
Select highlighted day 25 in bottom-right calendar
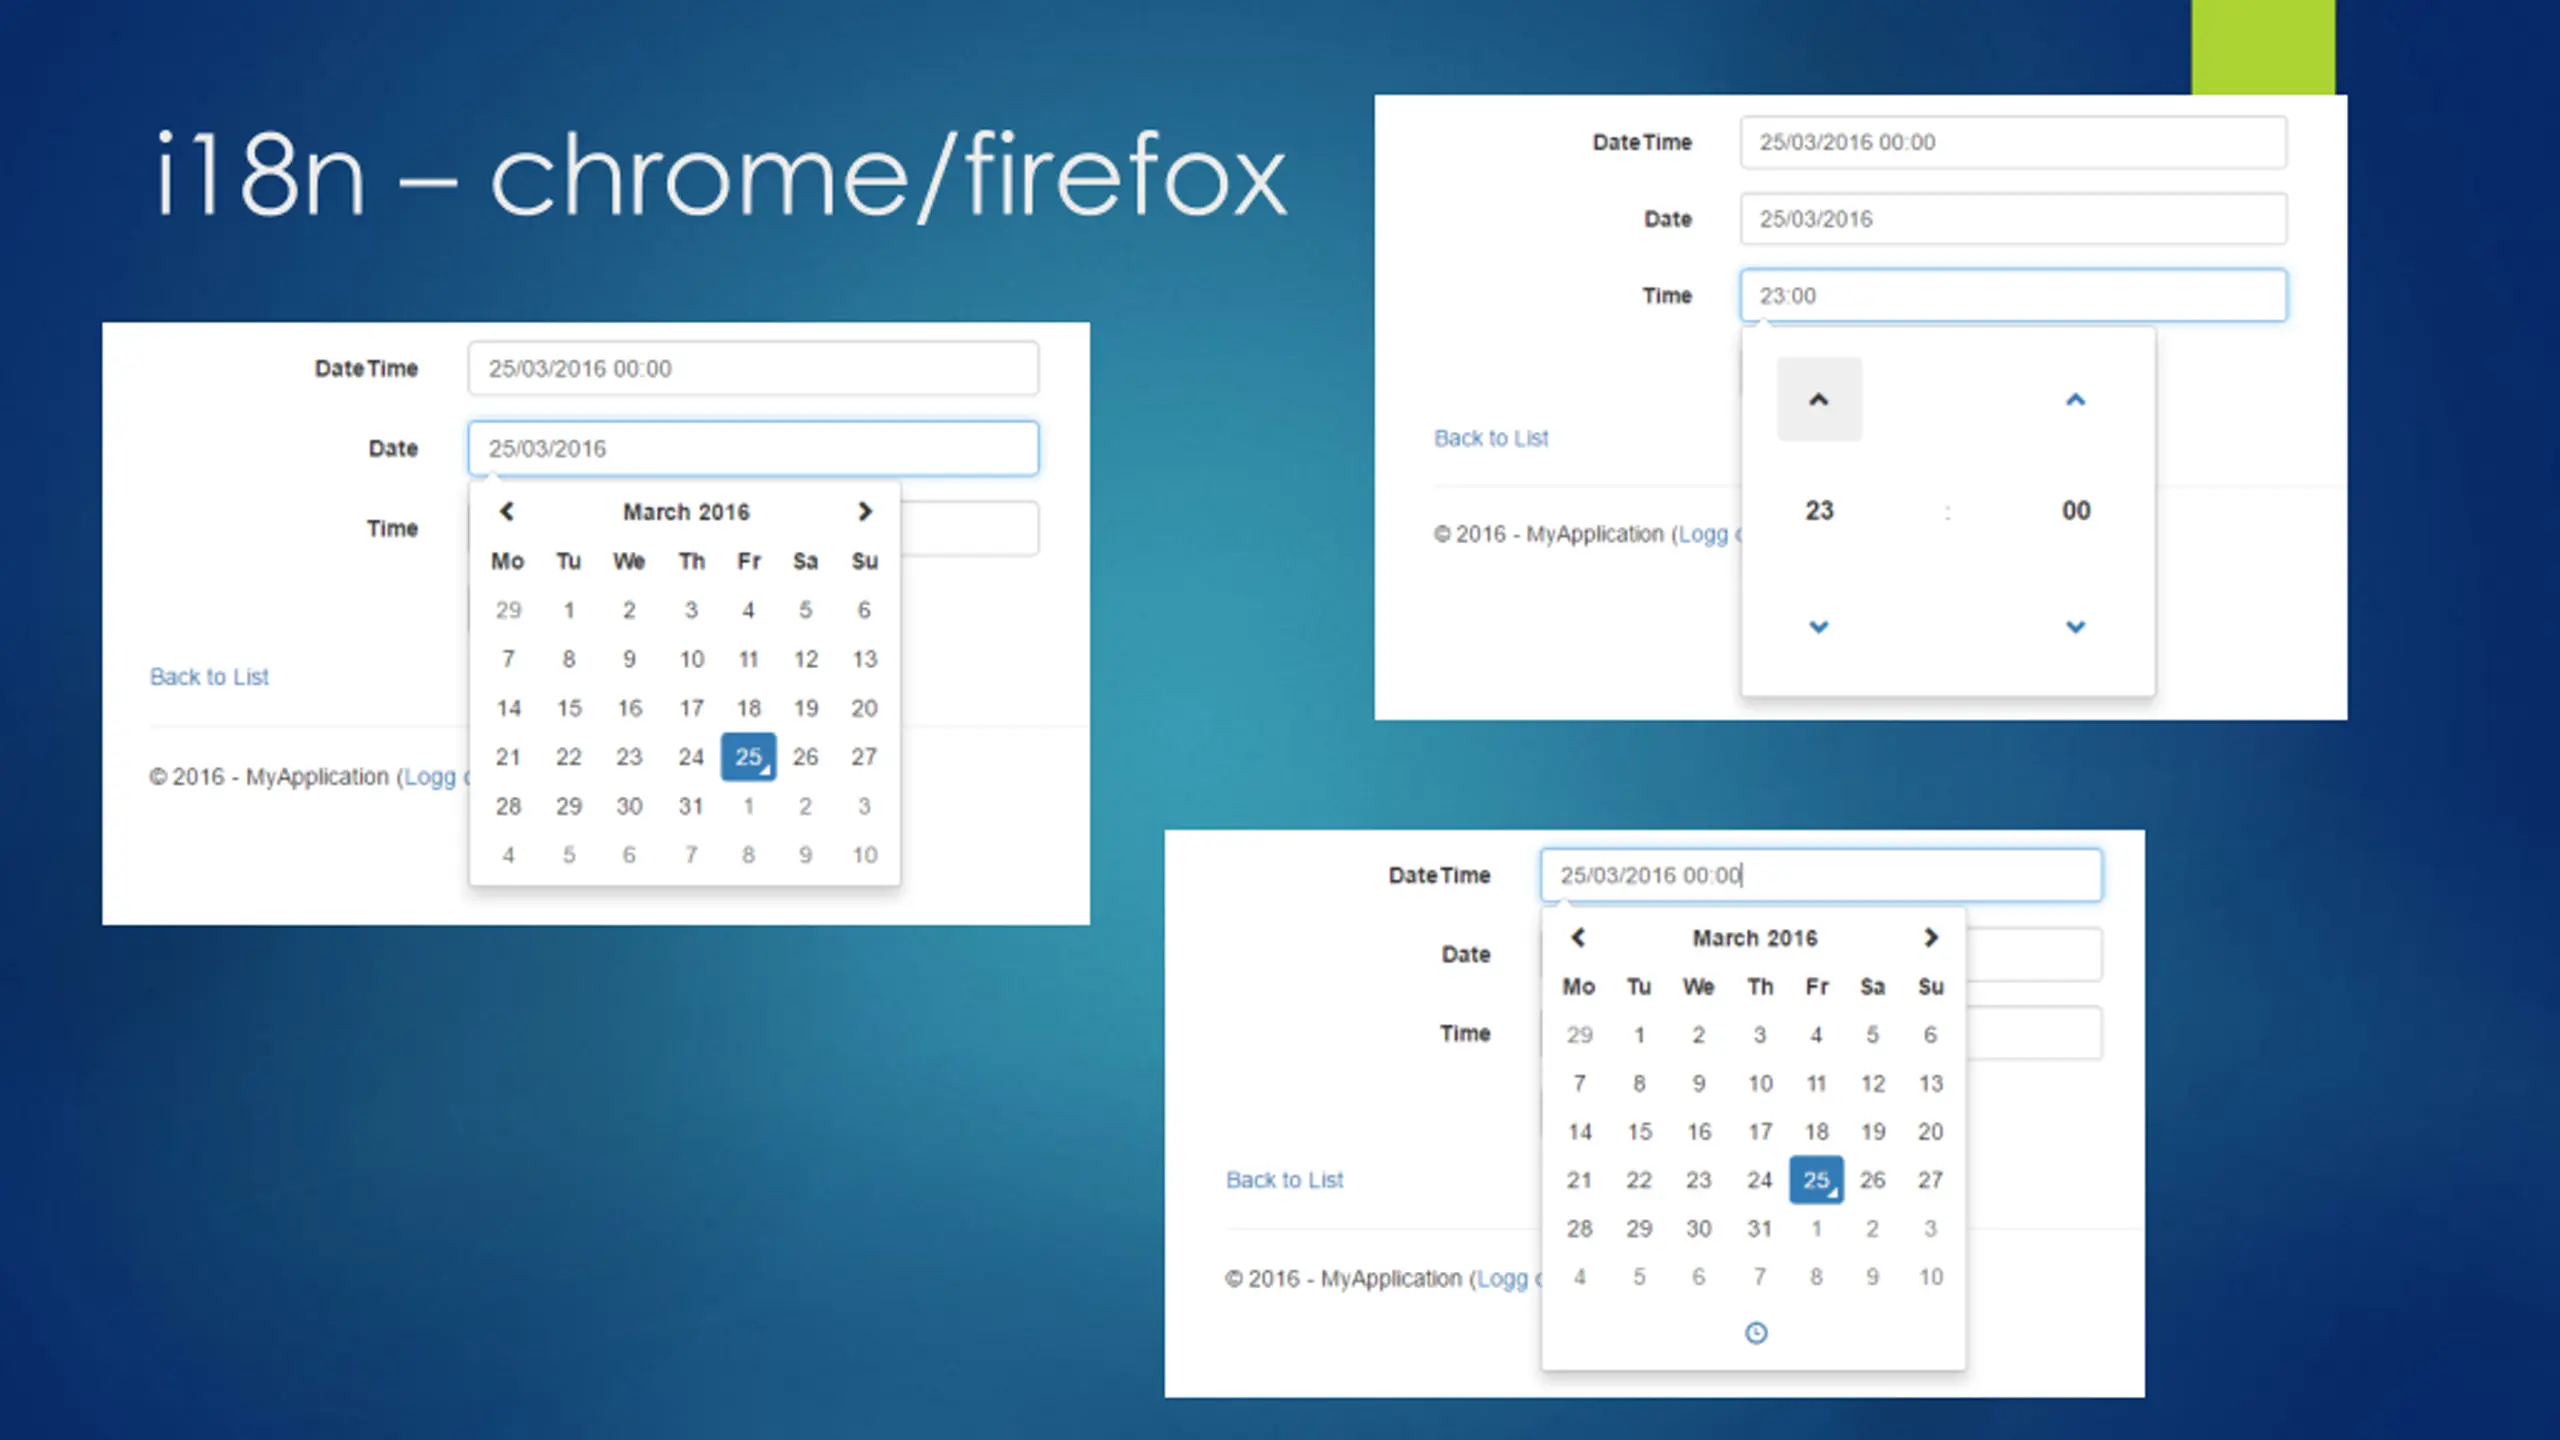click(1816, 1180)
